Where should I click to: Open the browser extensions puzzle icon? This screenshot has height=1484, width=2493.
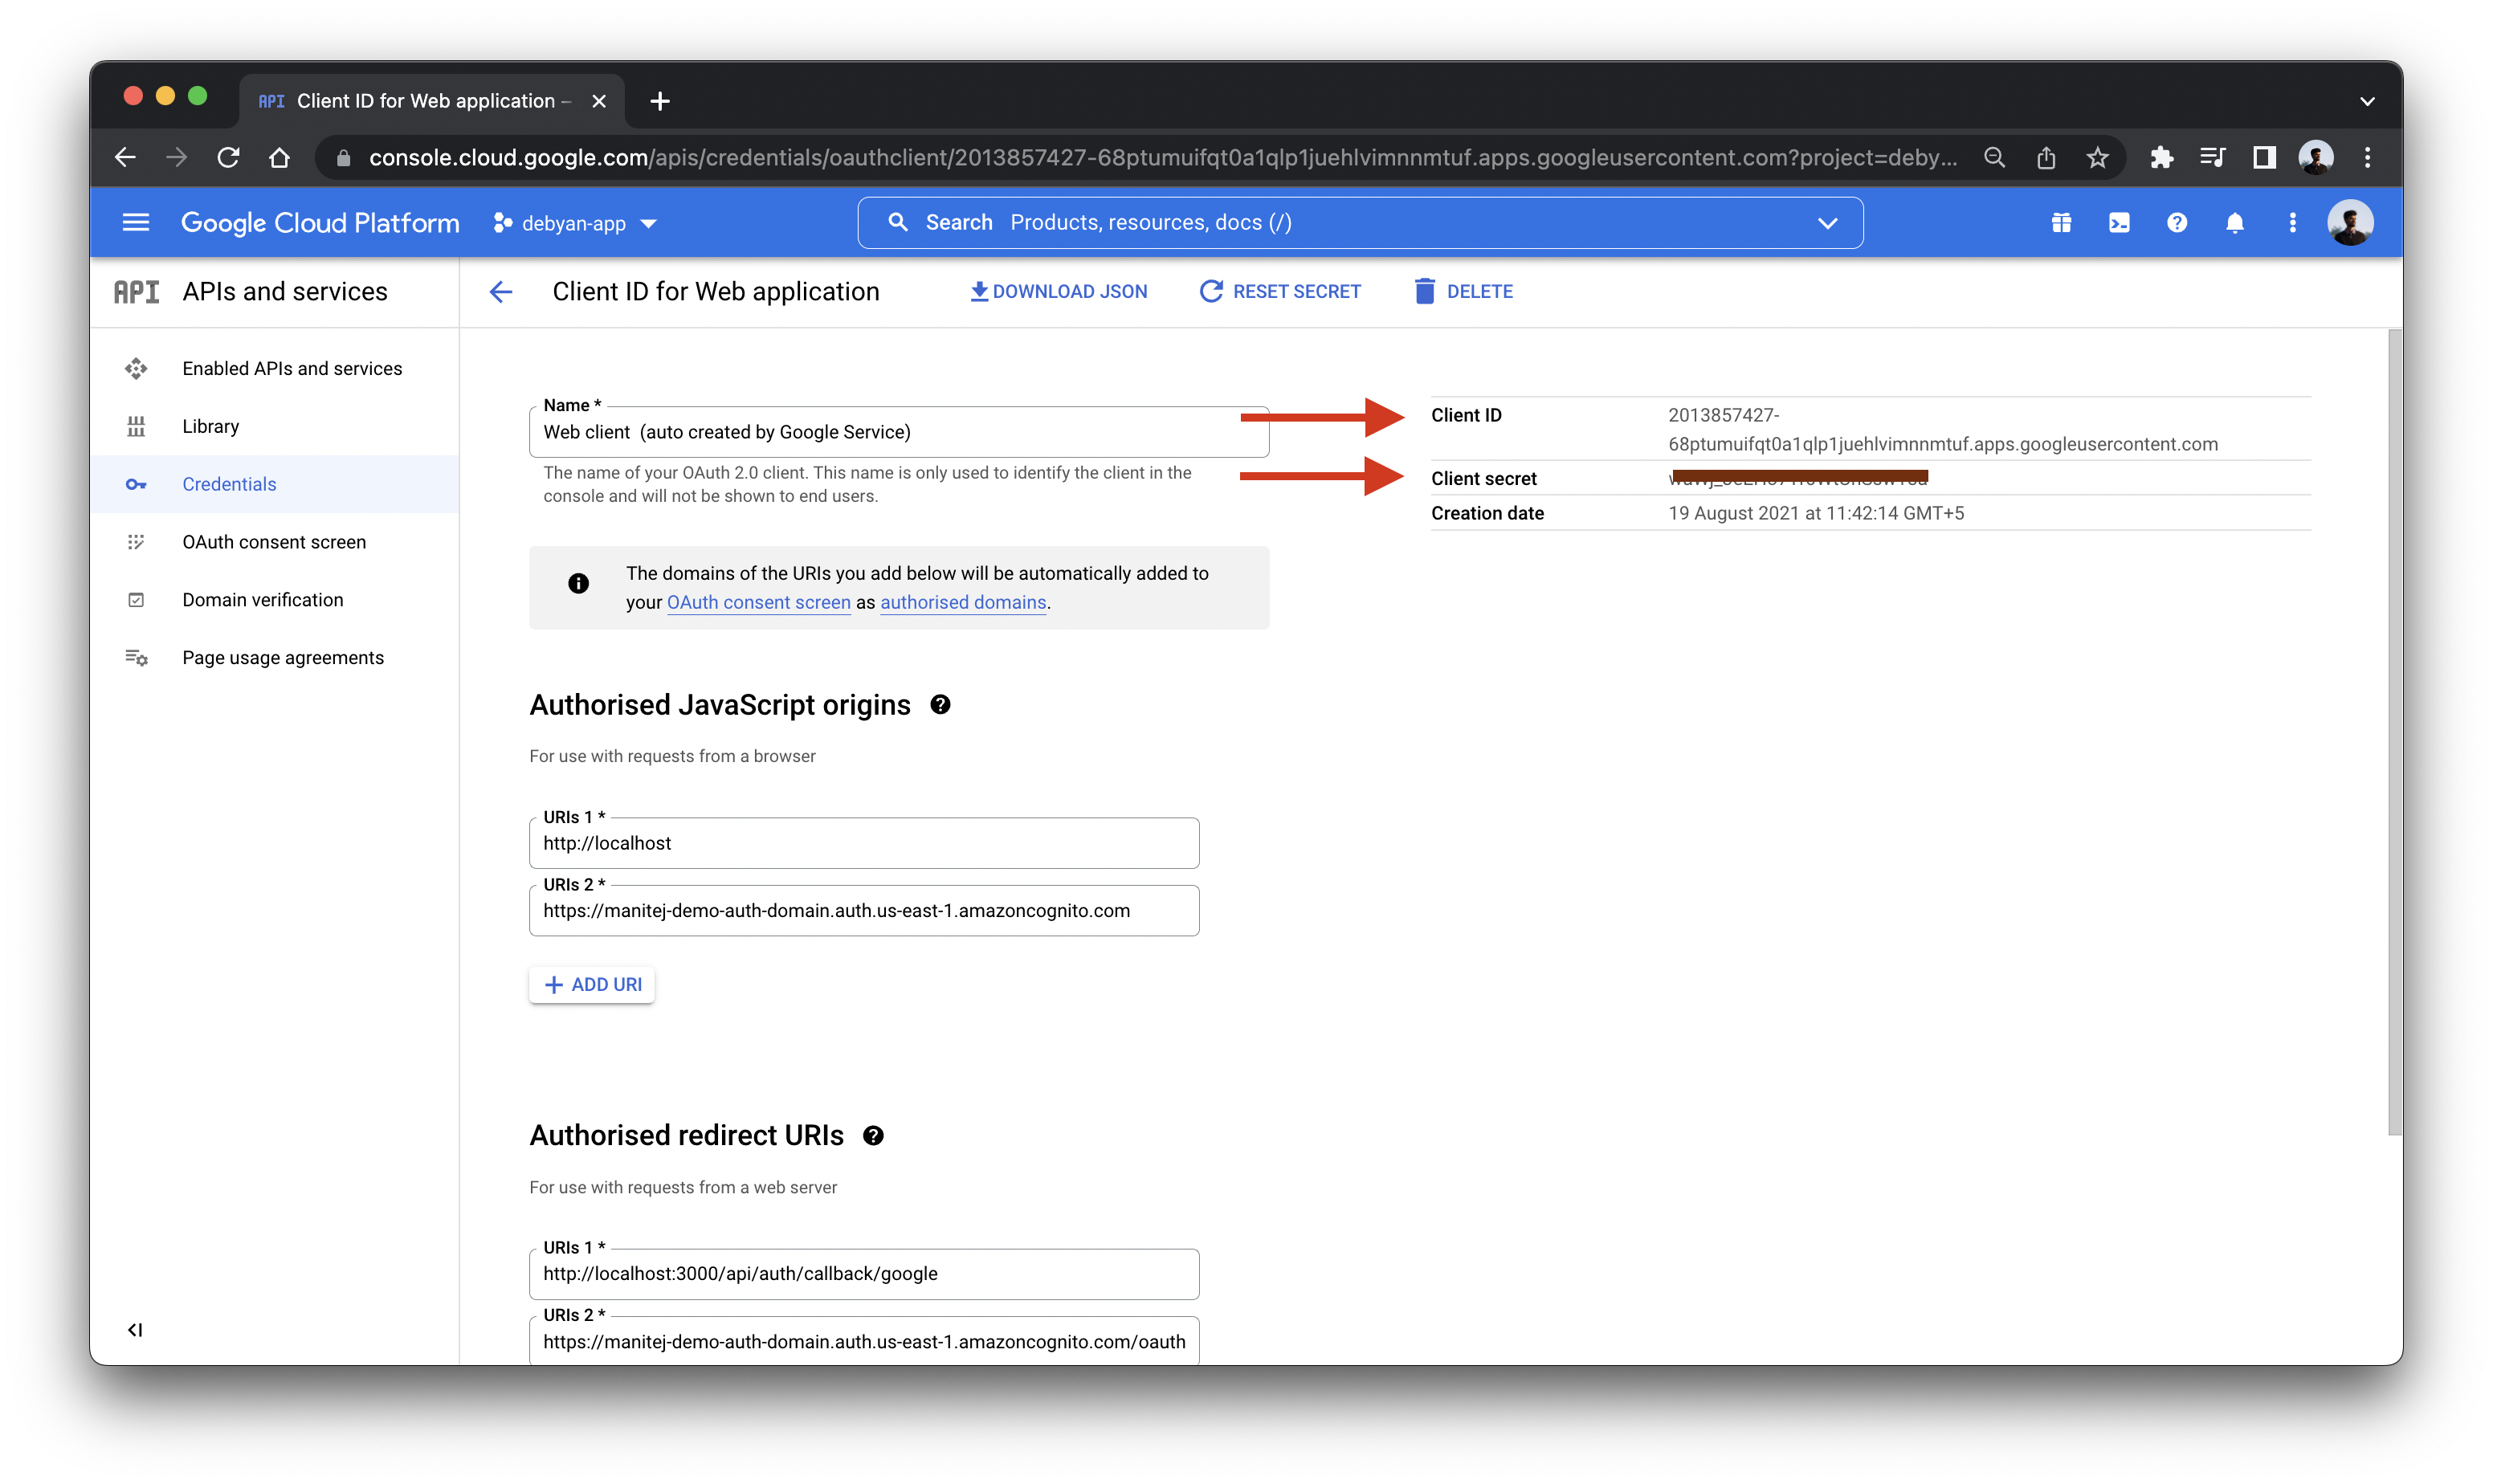tap(2161, 157)
